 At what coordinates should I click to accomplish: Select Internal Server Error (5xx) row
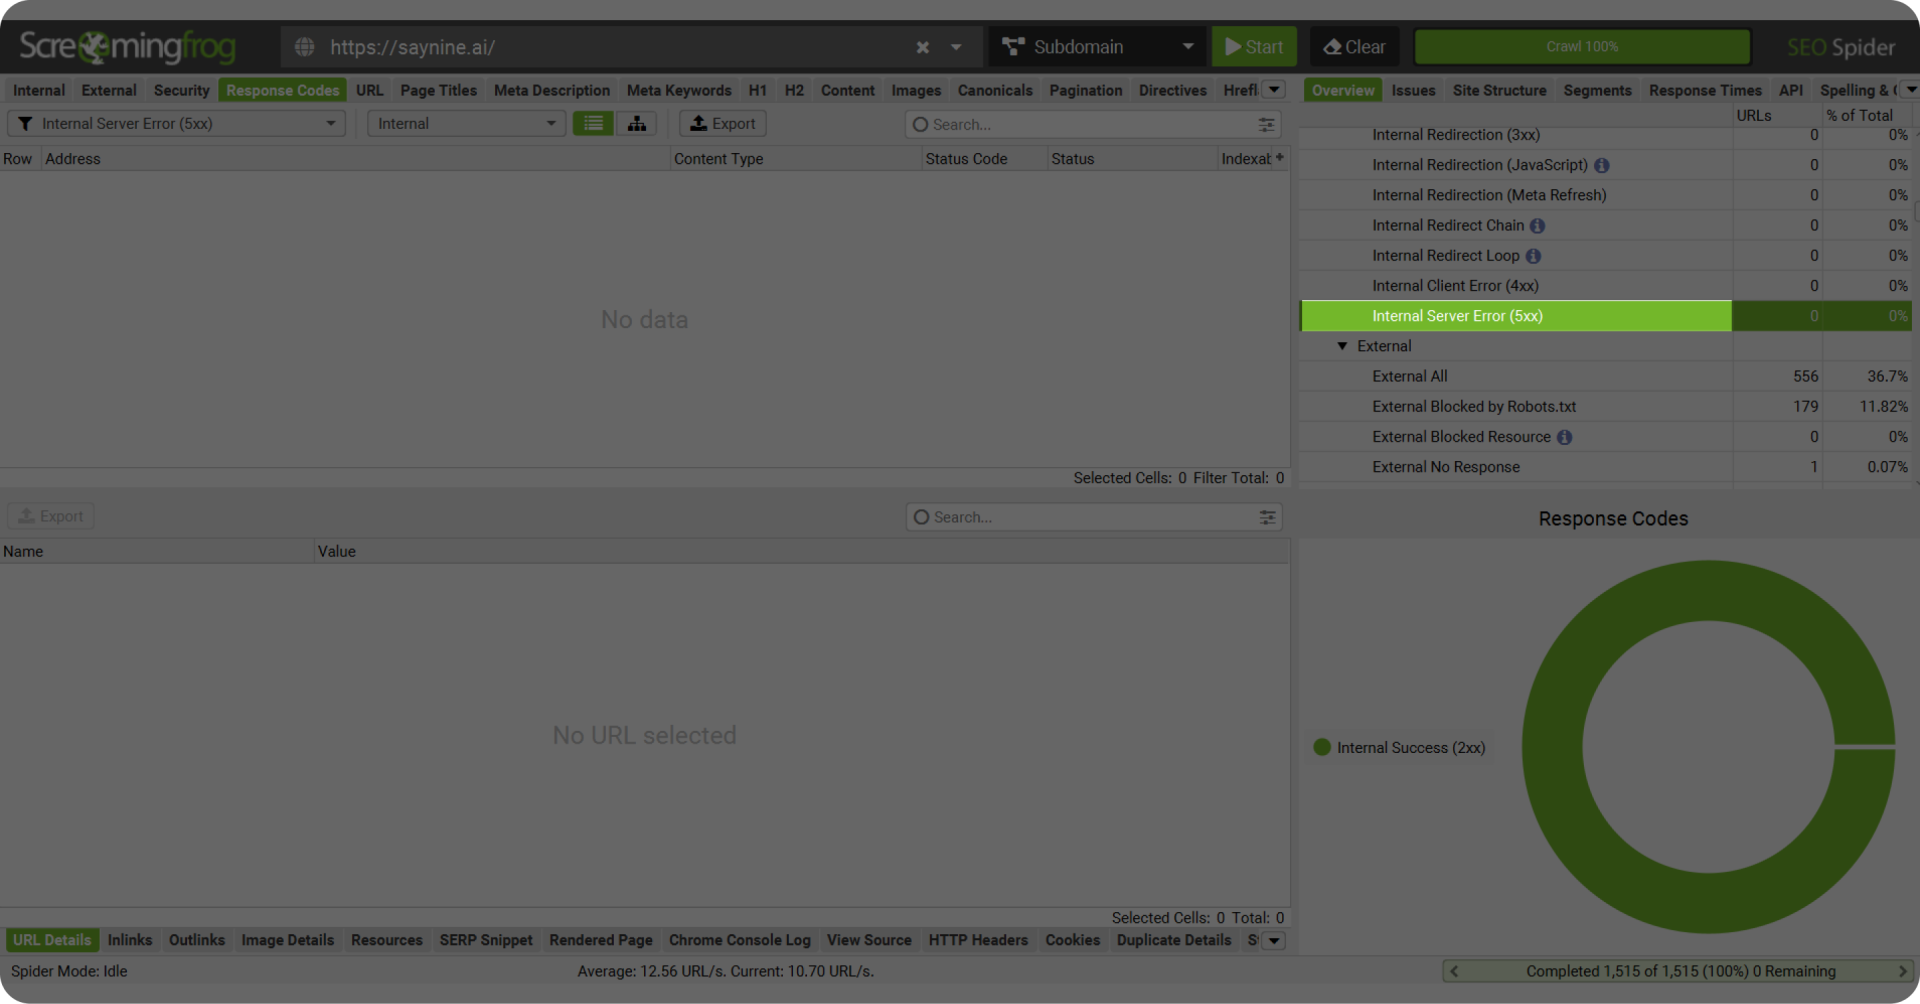click(1606, 316)
